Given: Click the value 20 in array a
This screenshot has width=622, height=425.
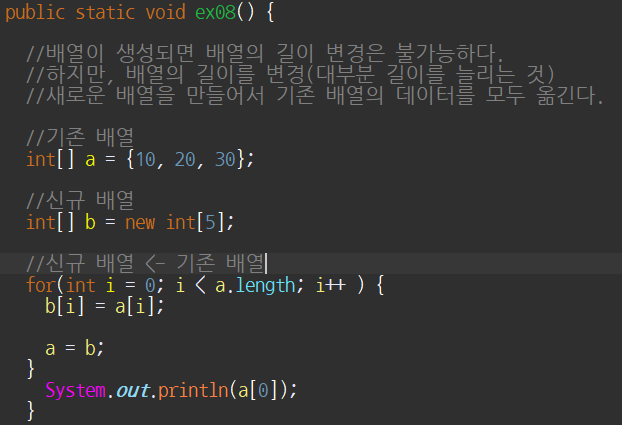Looking at the screenshot, I should coord(185,160).
